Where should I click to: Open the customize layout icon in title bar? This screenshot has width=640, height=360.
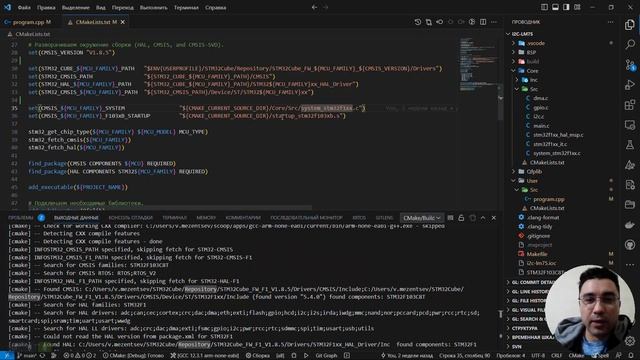577,7
